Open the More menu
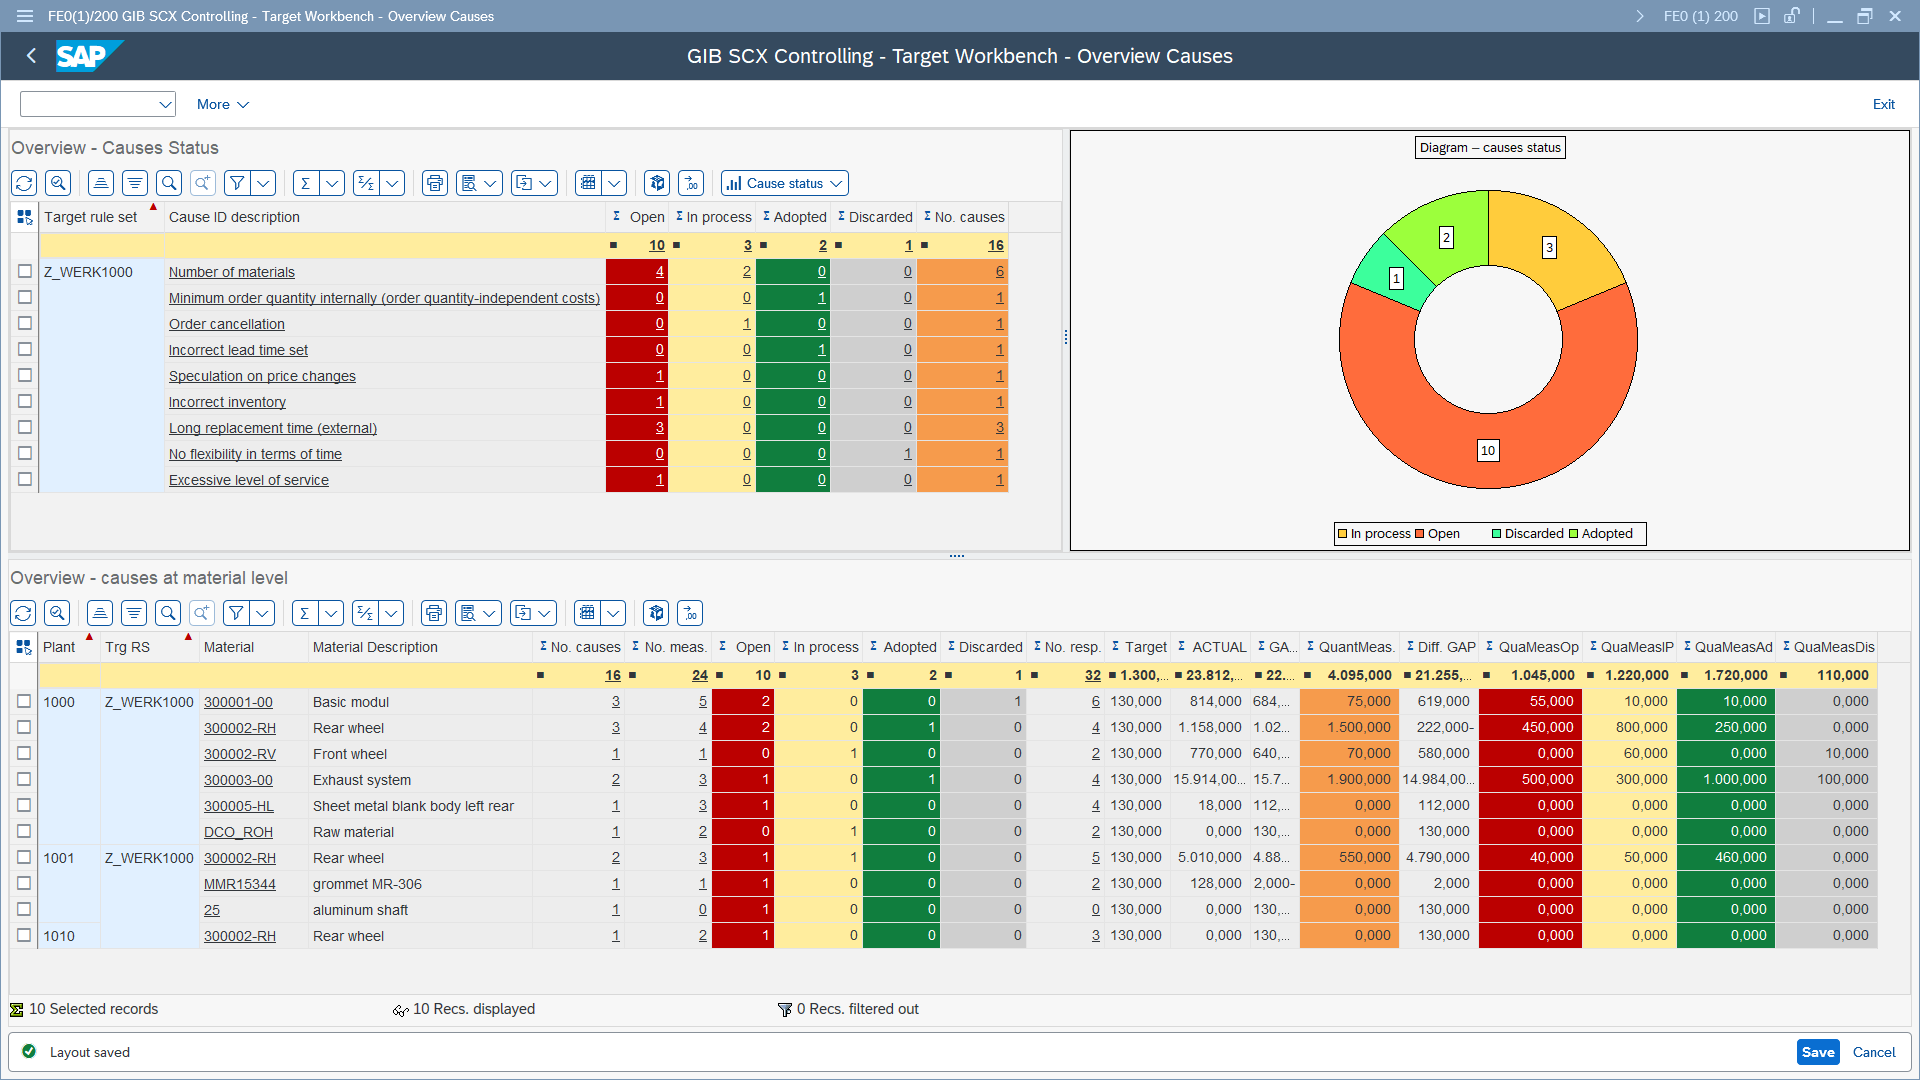The width and height of the screenshot is (1920, 1080). click(222, 104)
